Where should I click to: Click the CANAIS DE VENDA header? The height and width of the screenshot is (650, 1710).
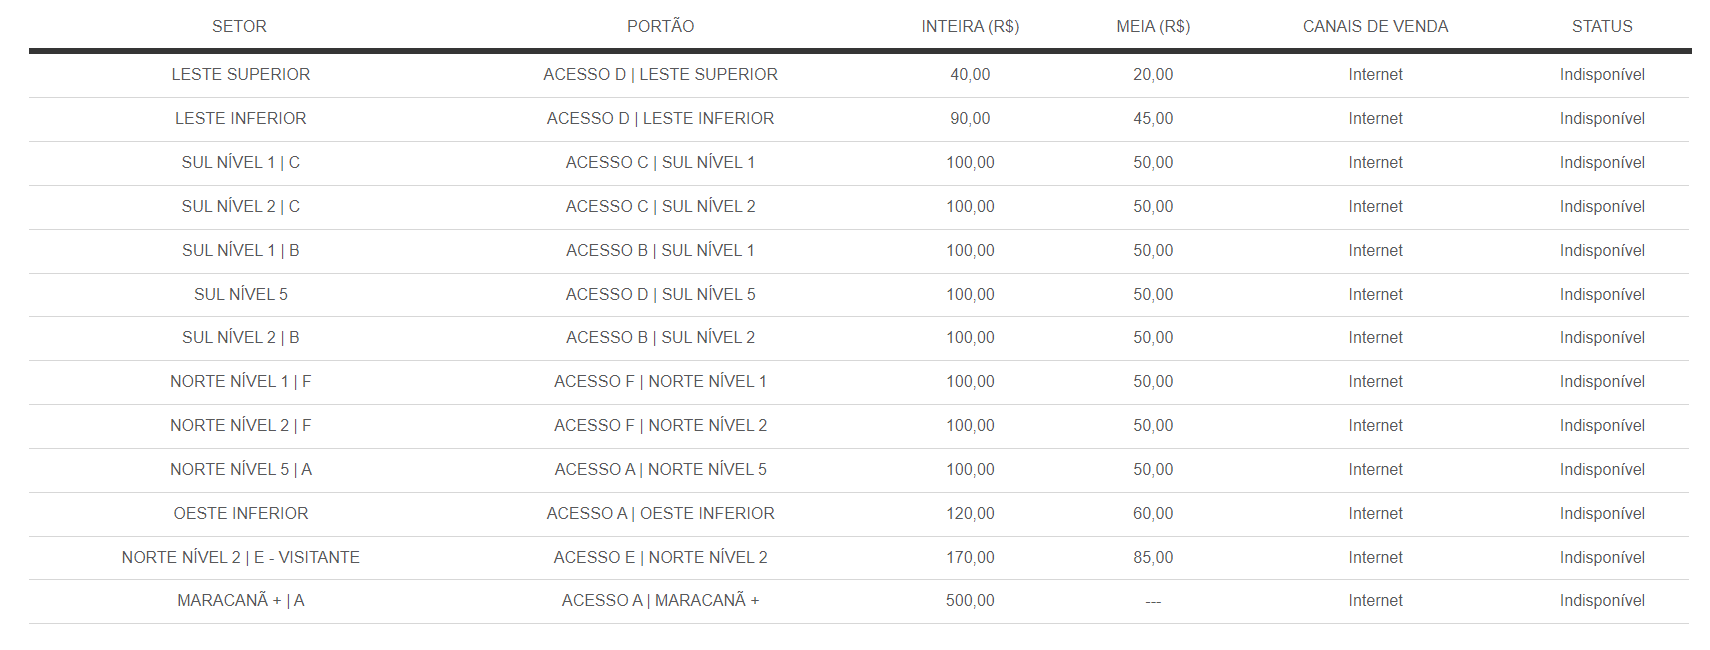1375,26
